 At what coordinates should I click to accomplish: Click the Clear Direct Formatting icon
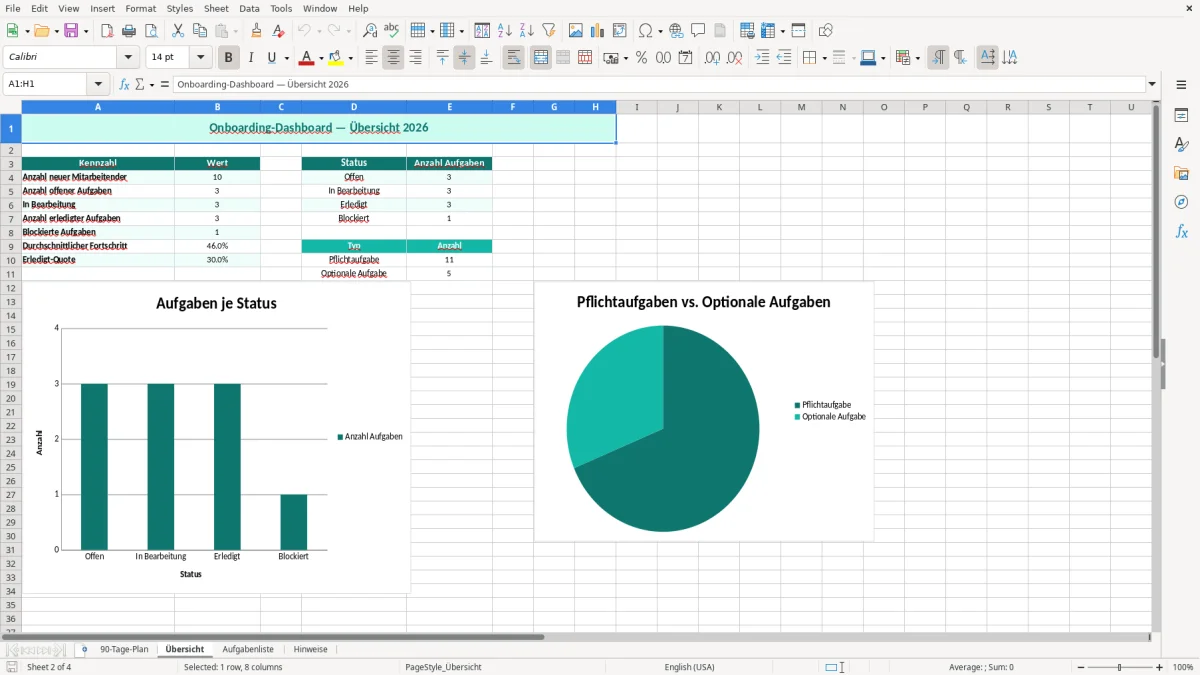click(279, 31)
